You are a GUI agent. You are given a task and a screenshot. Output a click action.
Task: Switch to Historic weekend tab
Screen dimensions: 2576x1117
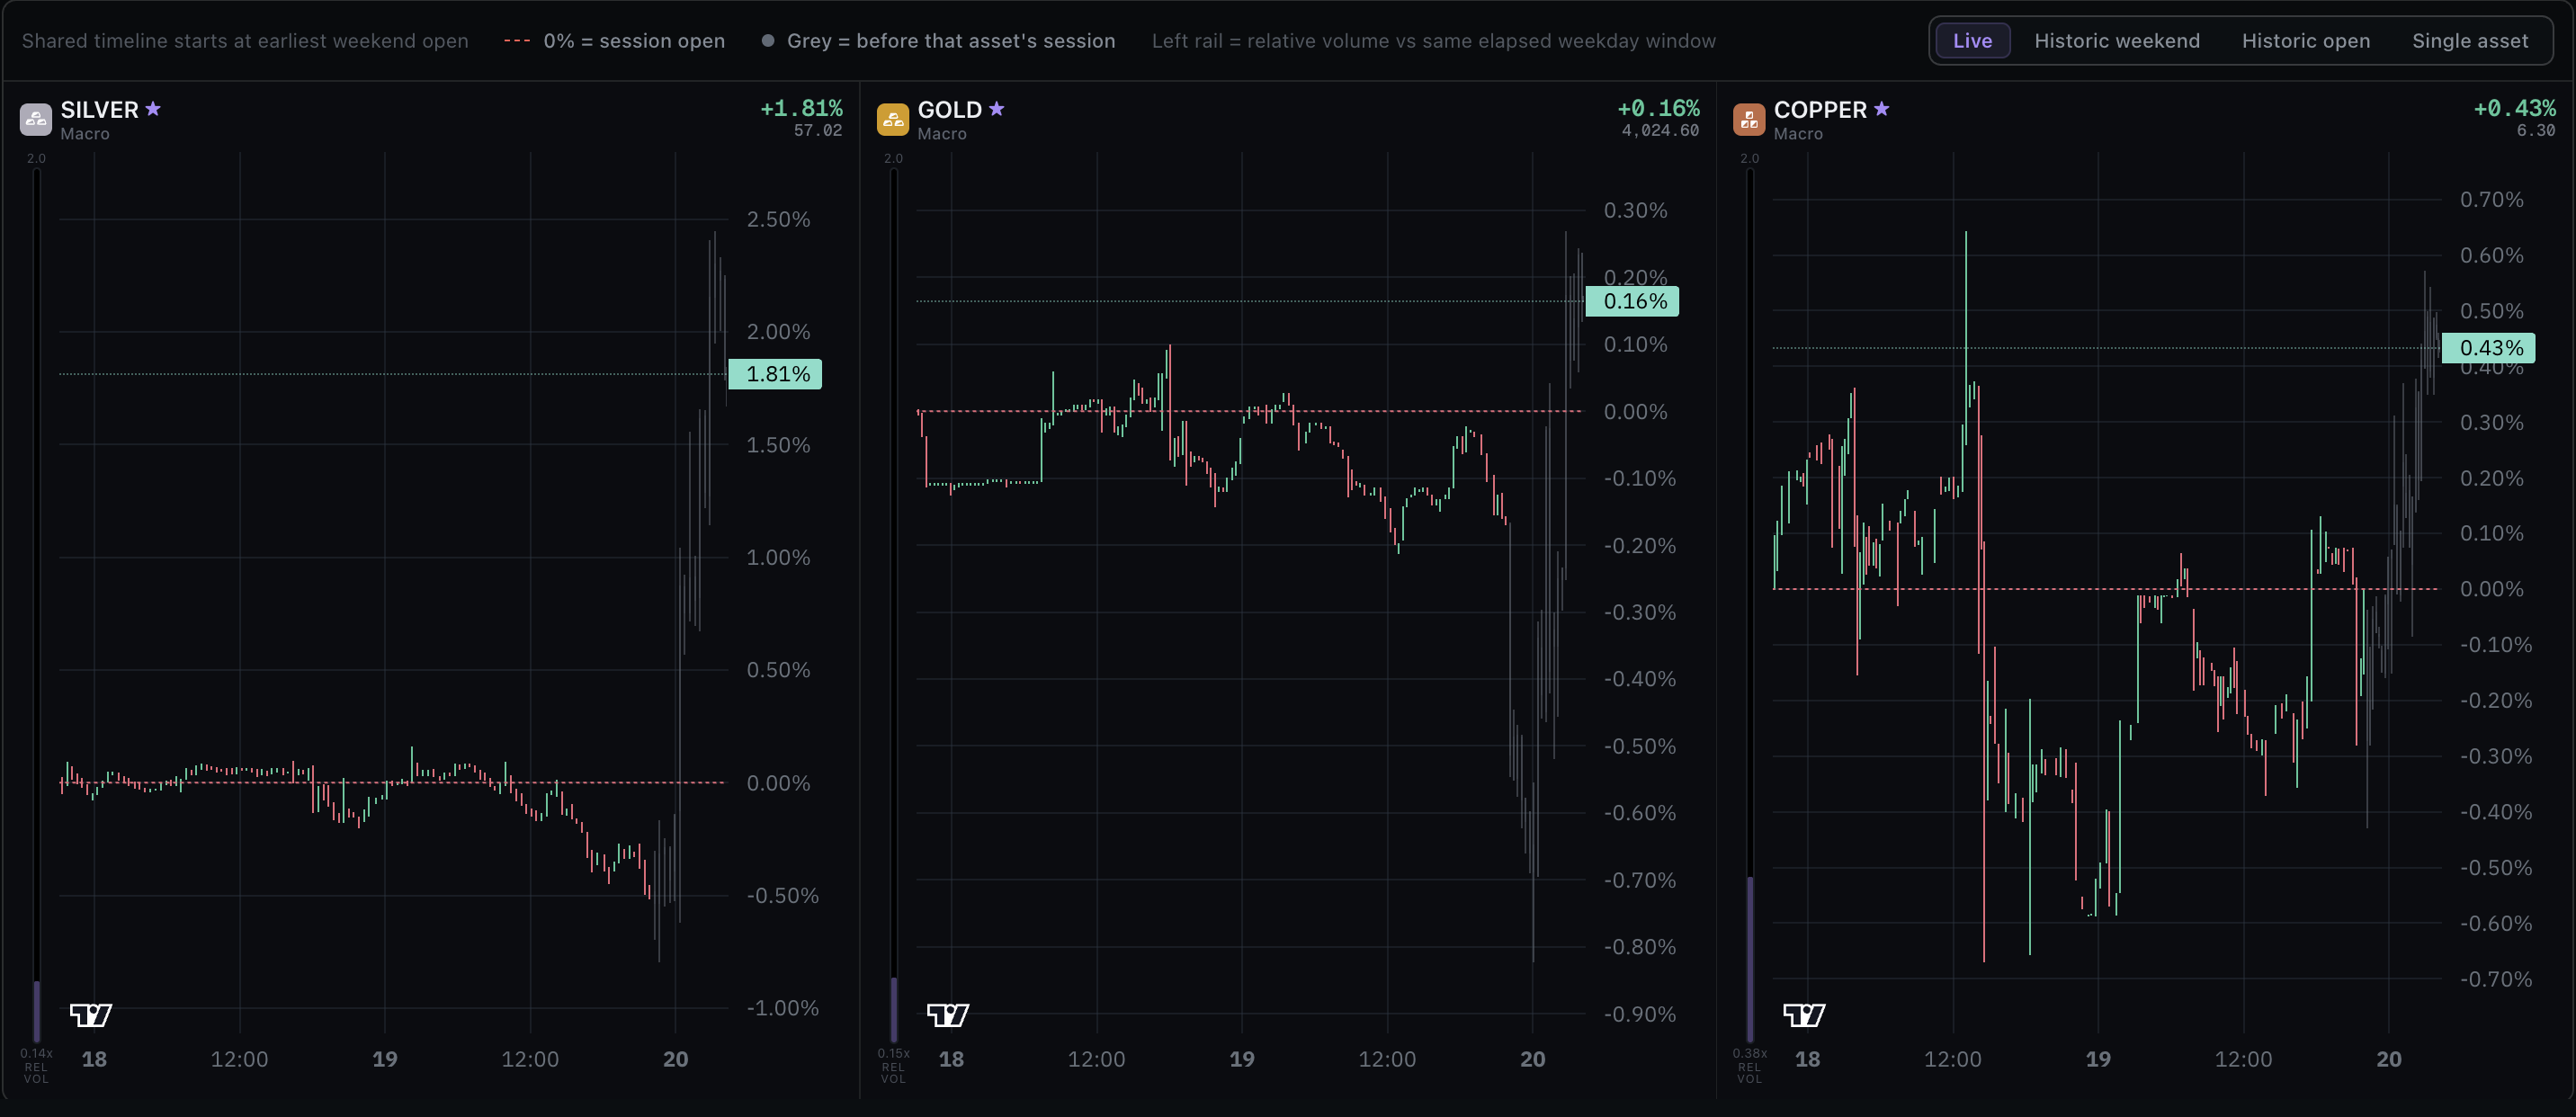click(2117, 41)
